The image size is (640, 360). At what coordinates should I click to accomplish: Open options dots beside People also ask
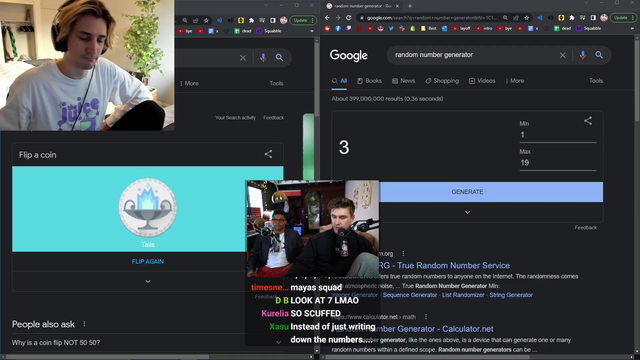[84, 324]
